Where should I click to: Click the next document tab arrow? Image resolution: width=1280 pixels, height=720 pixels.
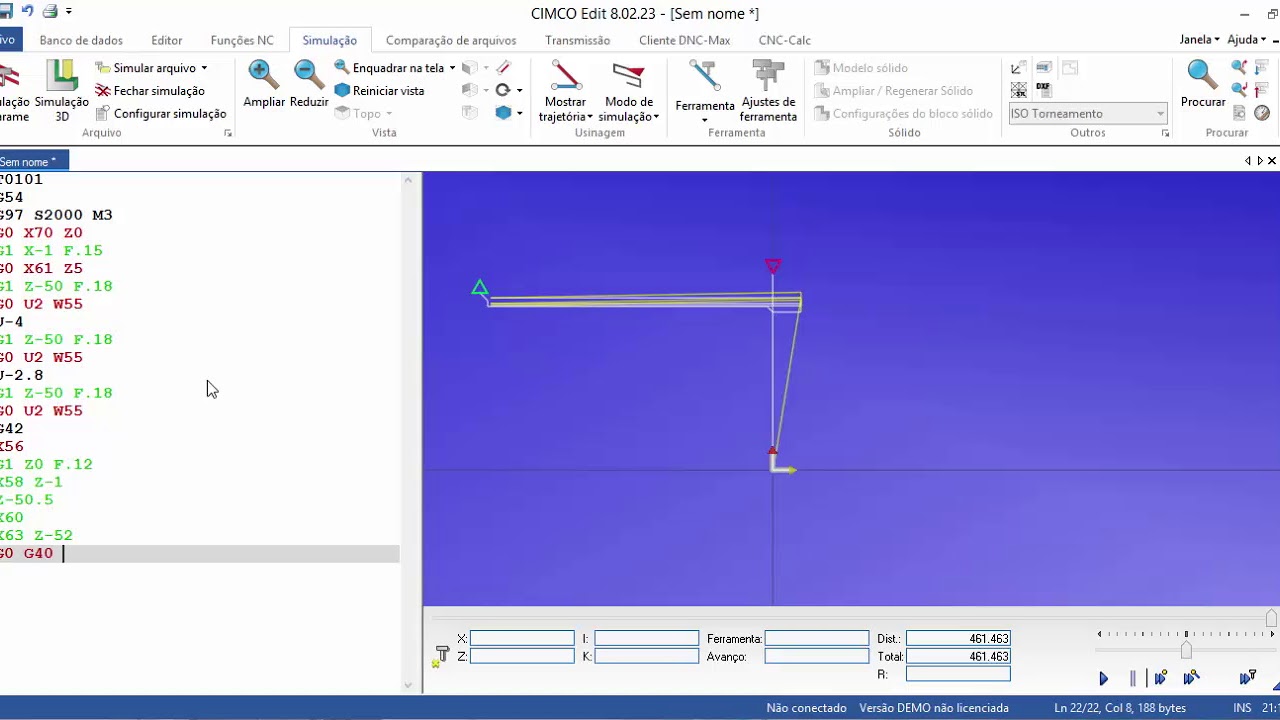coord(1260,161)
